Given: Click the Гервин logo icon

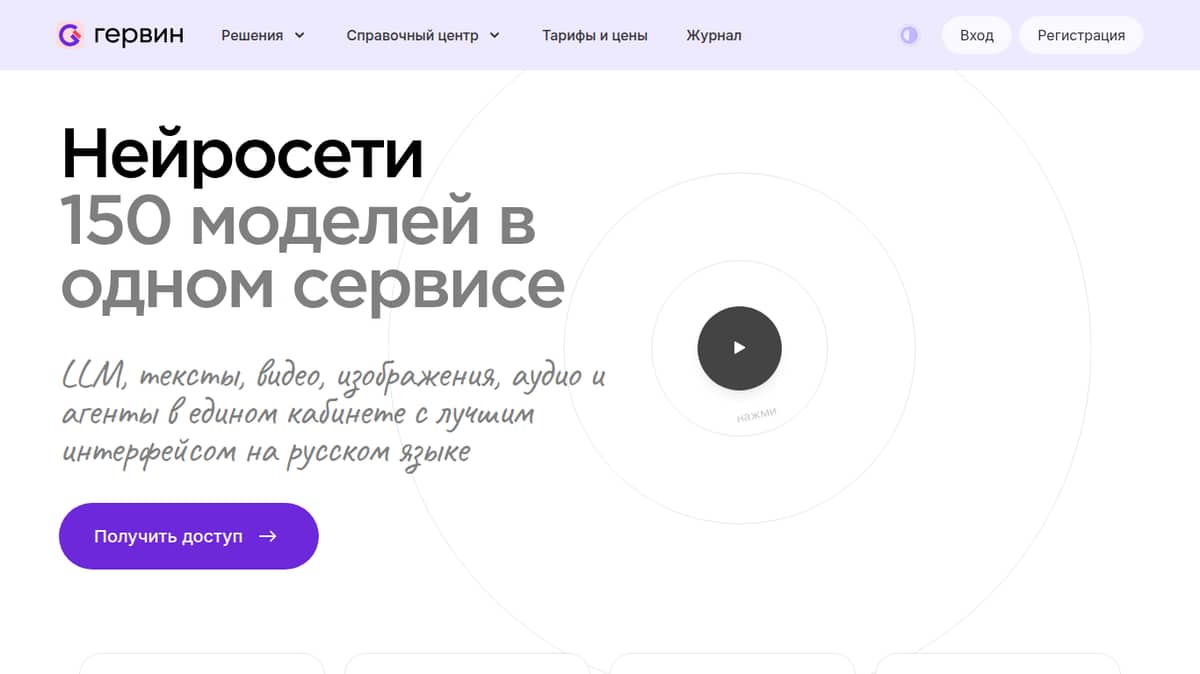Looking at the screenshot, I should [x=70, y=35].
